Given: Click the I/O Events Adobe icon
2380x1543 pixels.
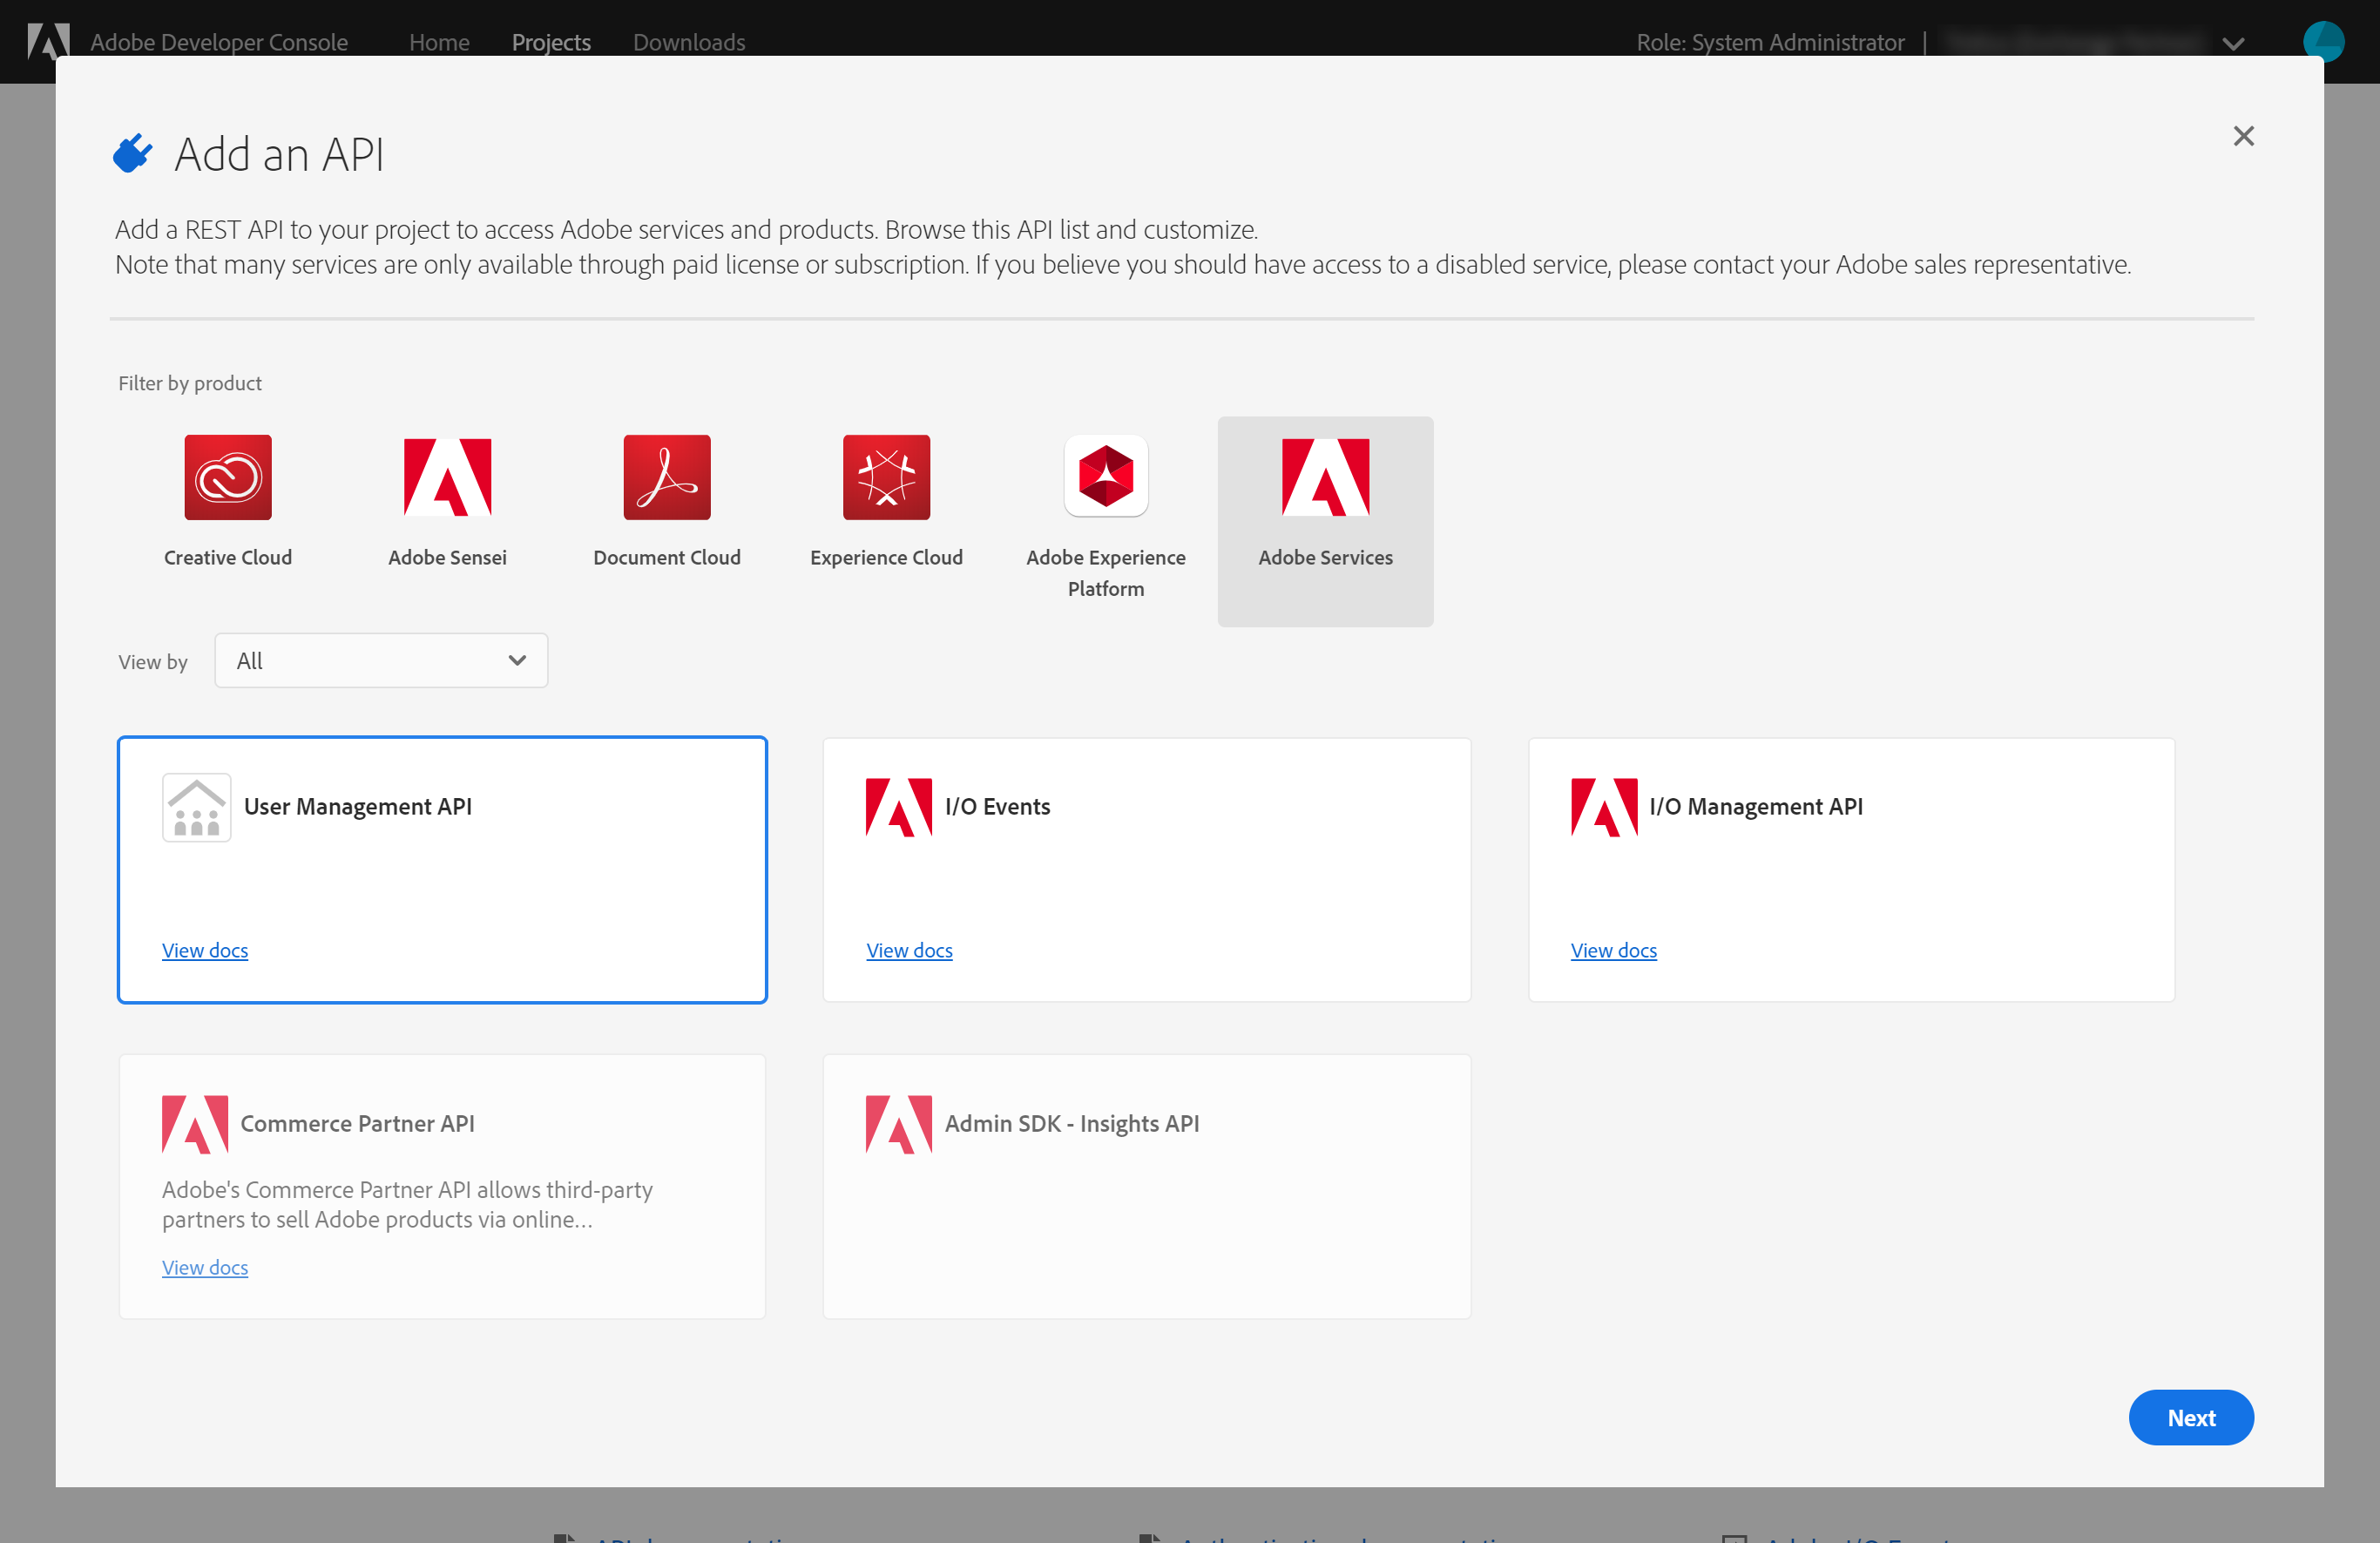Looking at the screenshot, I should click(898, 807).
